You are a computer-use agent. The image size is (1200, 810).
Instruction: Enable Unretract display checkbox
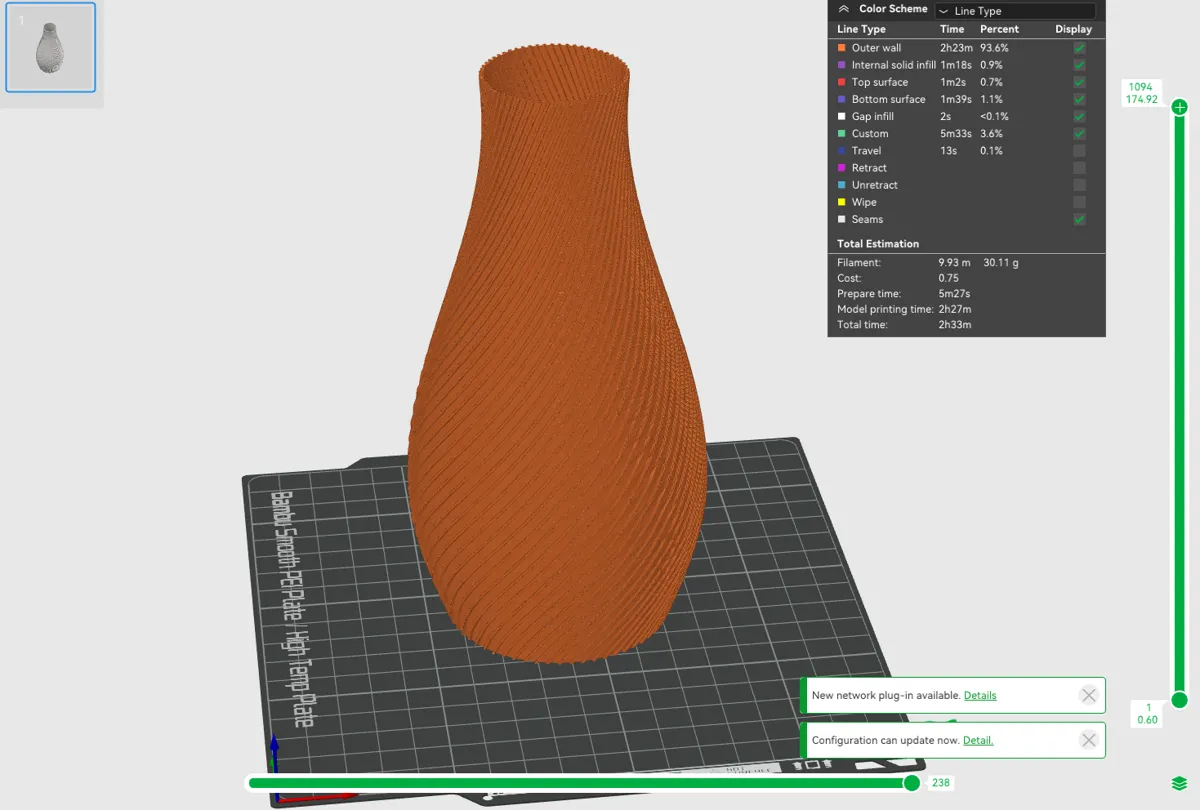point(1079,185)
